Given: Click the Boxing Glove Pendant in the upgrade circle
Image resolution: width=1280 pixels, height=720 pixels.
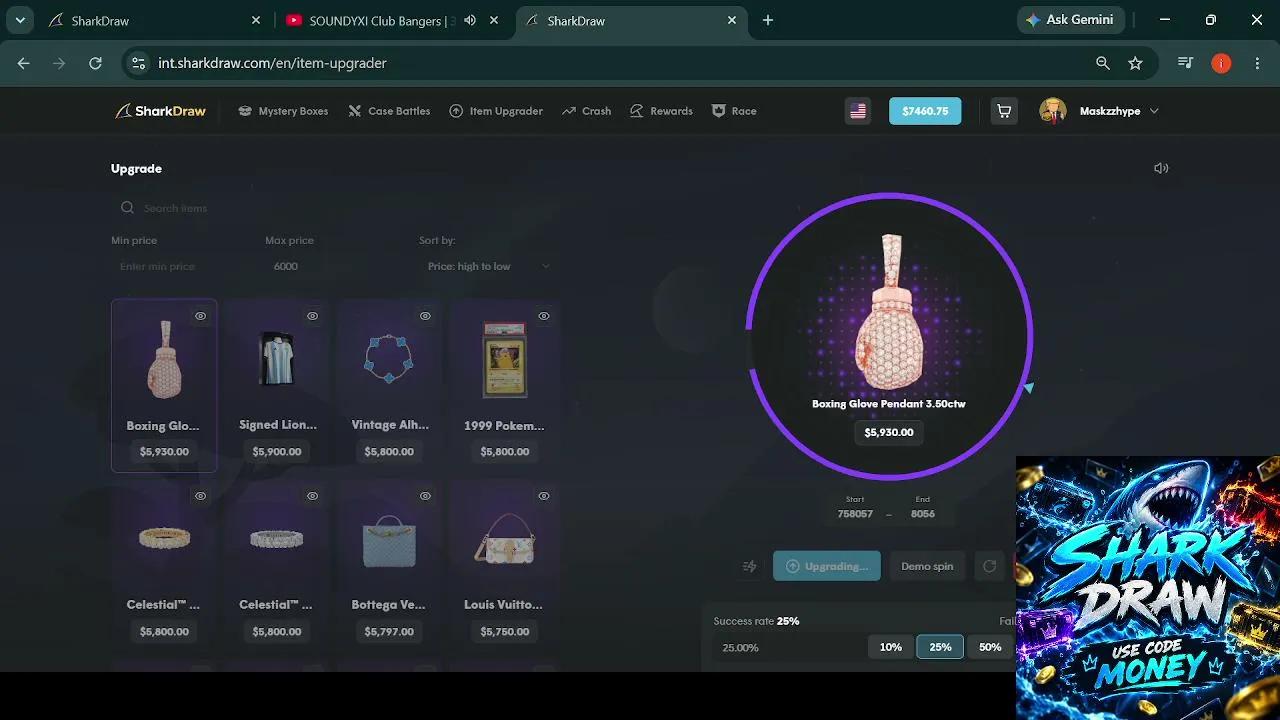Looking at the screenshot, I should [889, 310].
